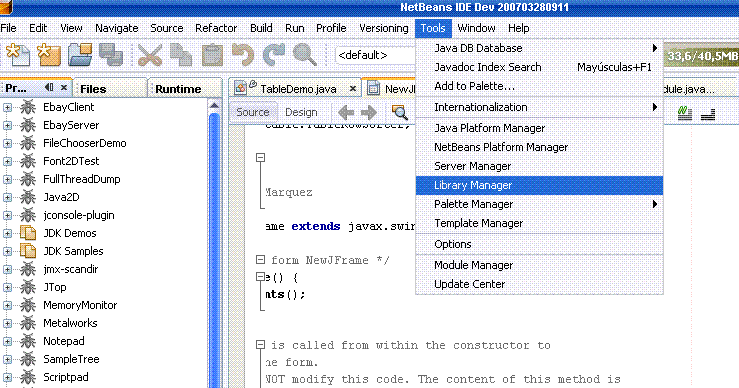This screenshot has height=388, width=739.
Task: Expand the JDK Demos node
Action: pos(8,233)
